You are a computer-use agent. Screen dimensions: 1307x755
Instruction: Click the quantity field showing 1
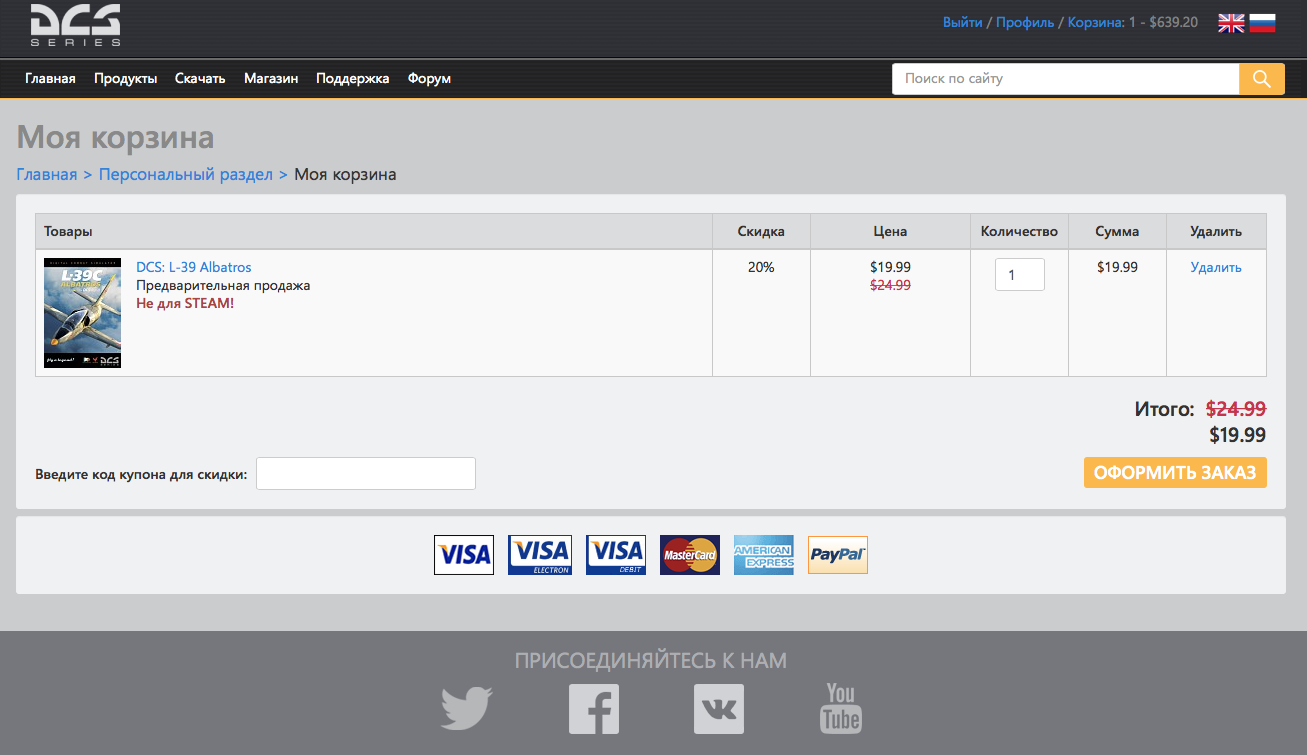(x=1020, y=275)
